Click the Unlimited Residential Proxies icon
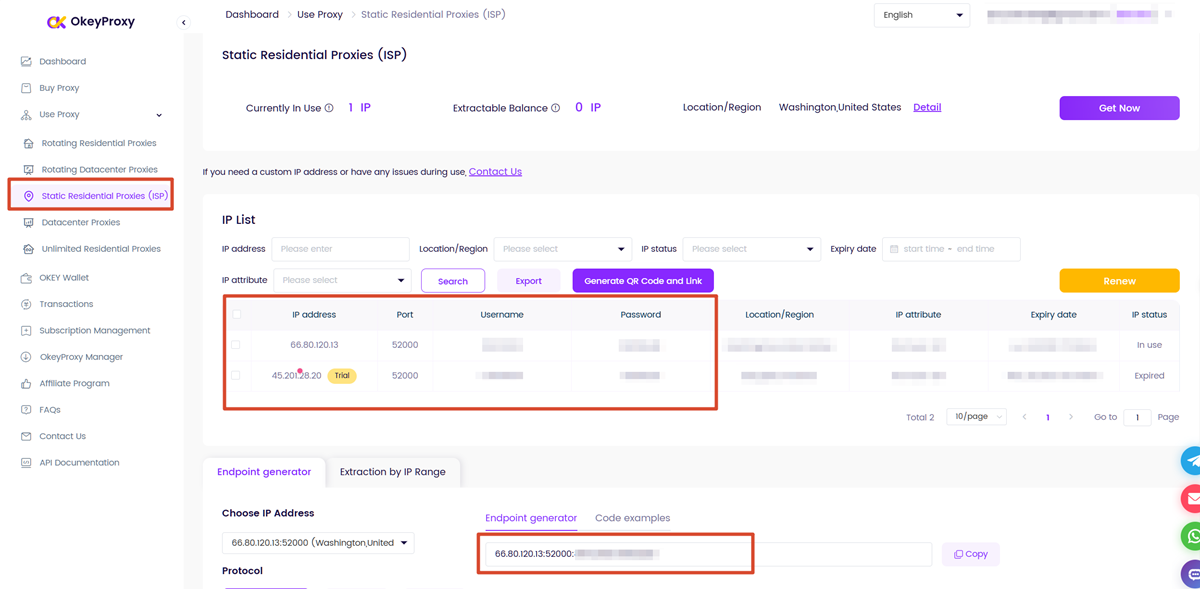Screen dimensions: 1200x589 click(29, 249)
